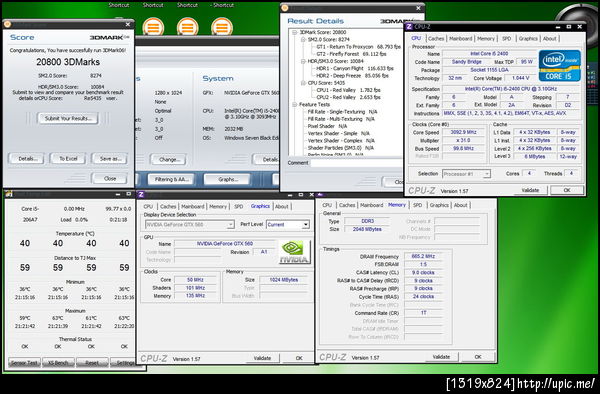This screenshot has height=394, width=600.
Task: Click the 20800 3DMarks score text
Action: click(x=68, y=62)
